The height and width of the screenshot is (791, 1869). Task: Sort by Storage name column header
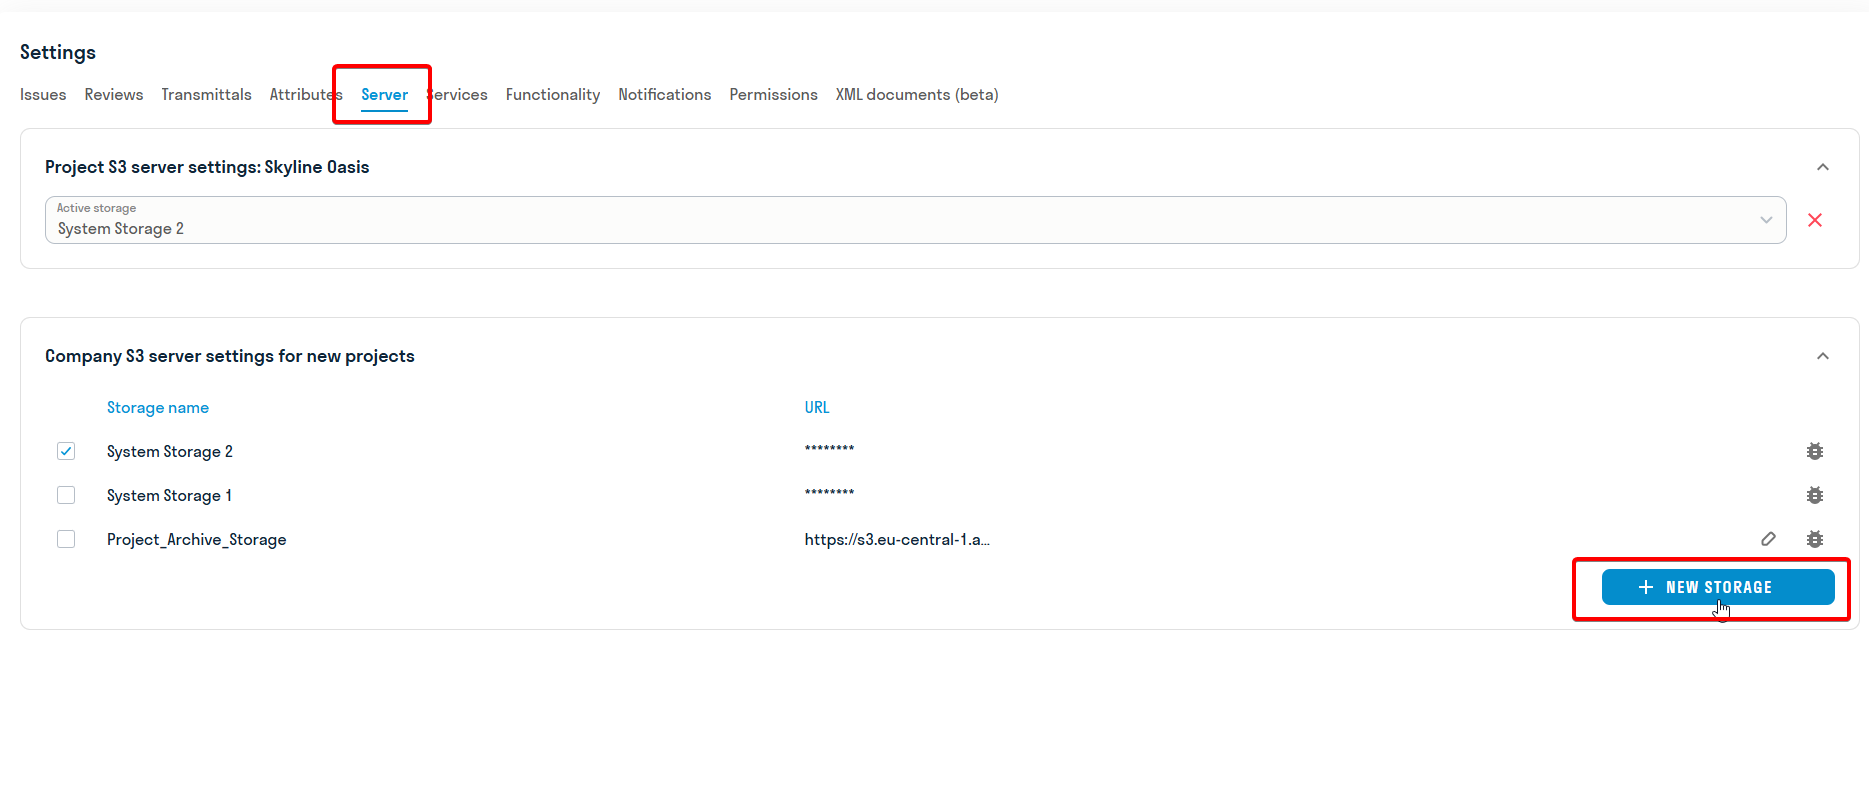pyautogui.click(x=158, y=407)
